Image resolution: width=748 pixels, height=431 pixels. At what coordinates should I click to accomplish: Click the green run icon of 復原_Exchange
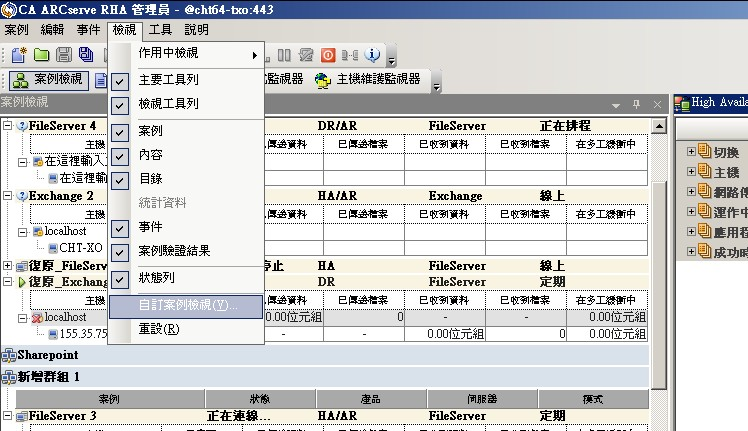tap(21, 282)
